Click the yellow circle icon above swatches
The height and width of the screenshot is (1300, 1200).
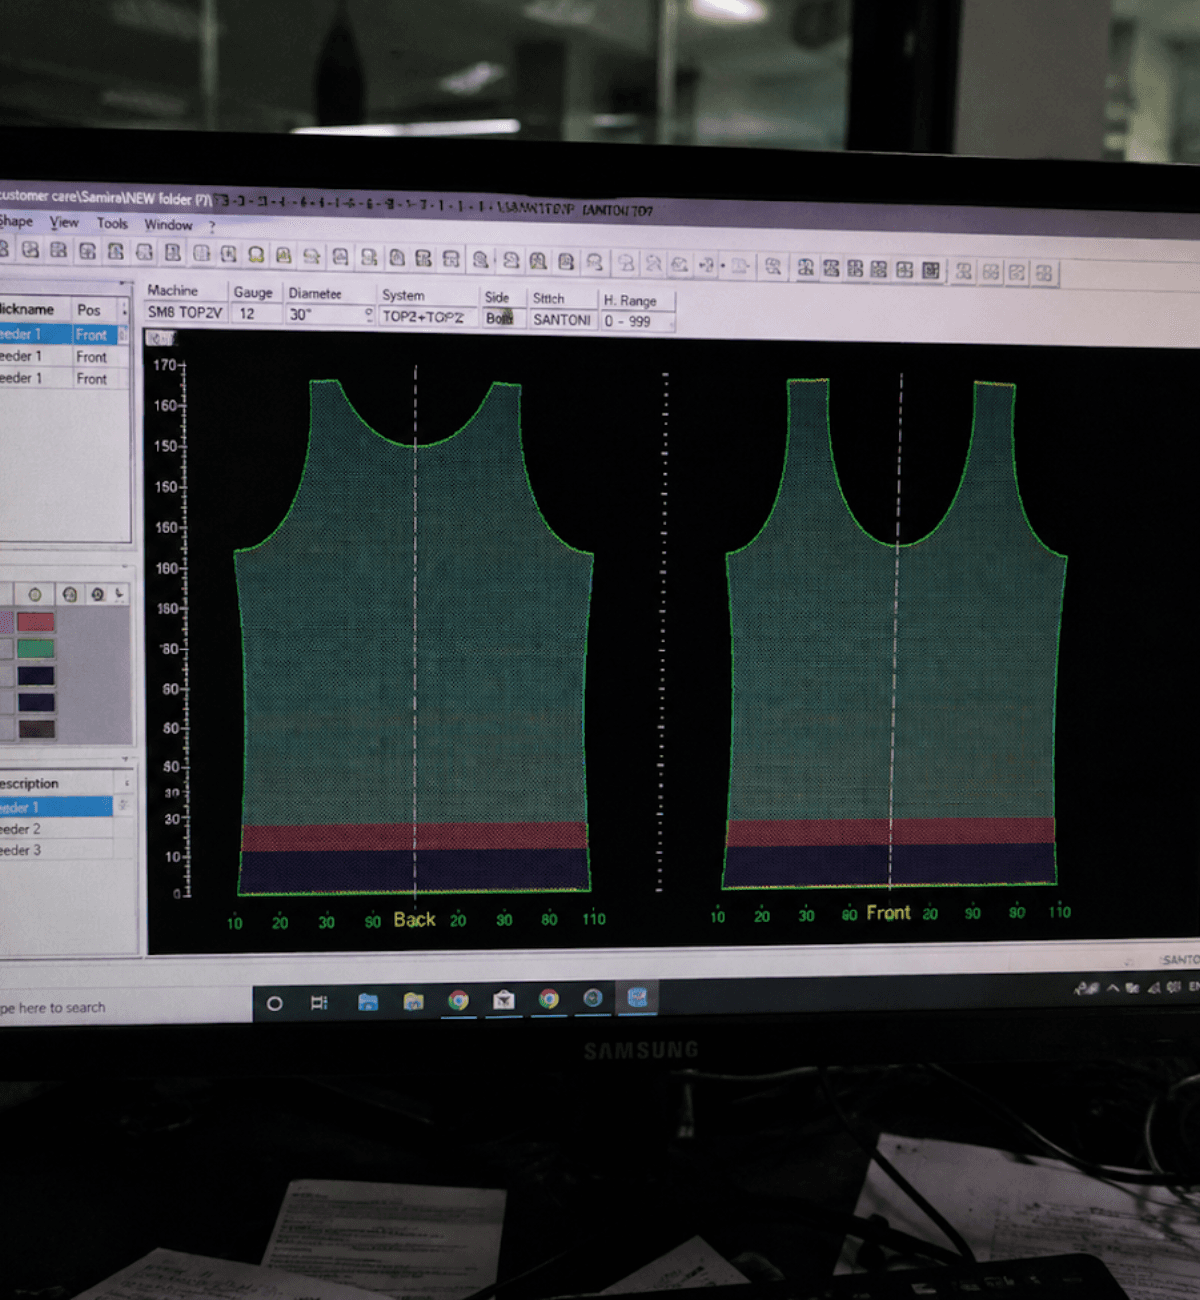click(35, 595)
